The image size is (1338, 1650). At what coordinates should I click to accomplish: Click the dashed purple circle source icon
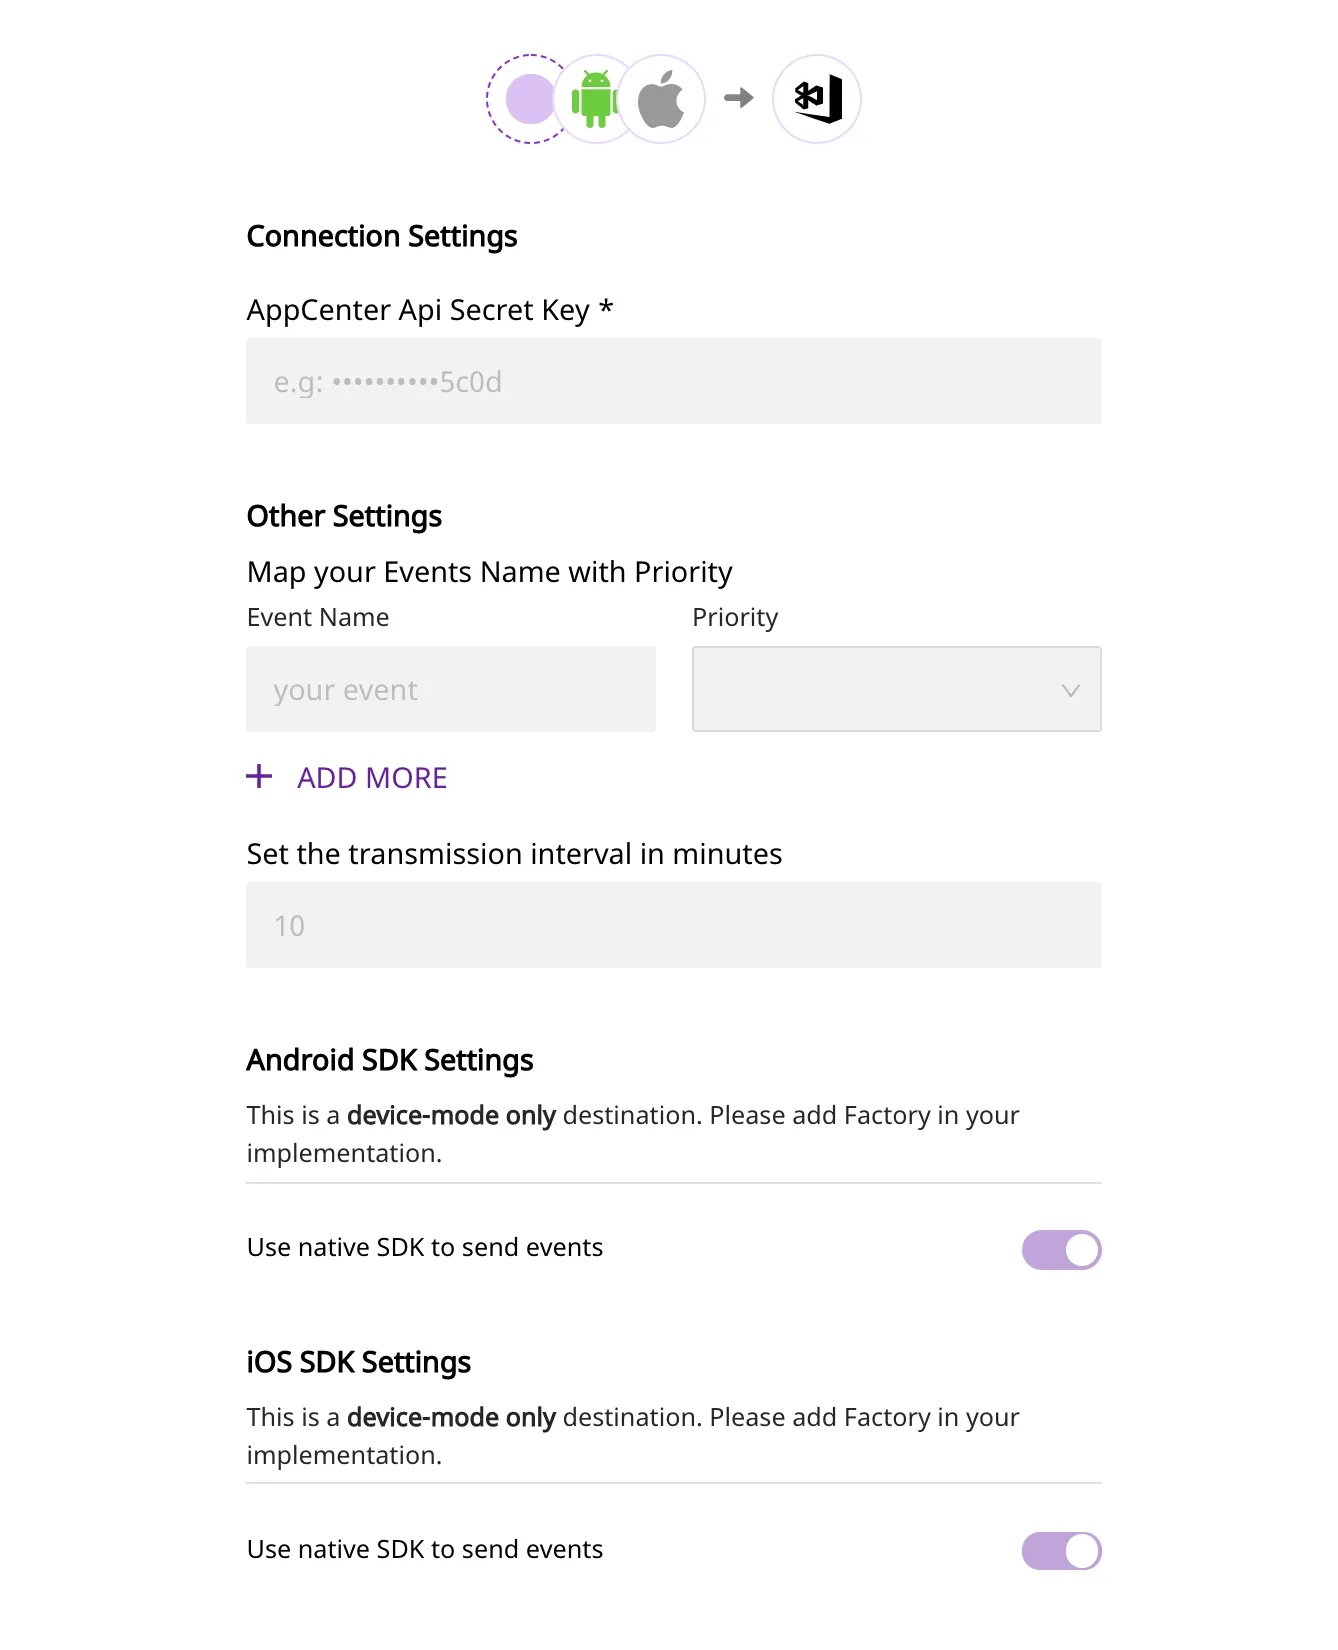coord(531,99)
